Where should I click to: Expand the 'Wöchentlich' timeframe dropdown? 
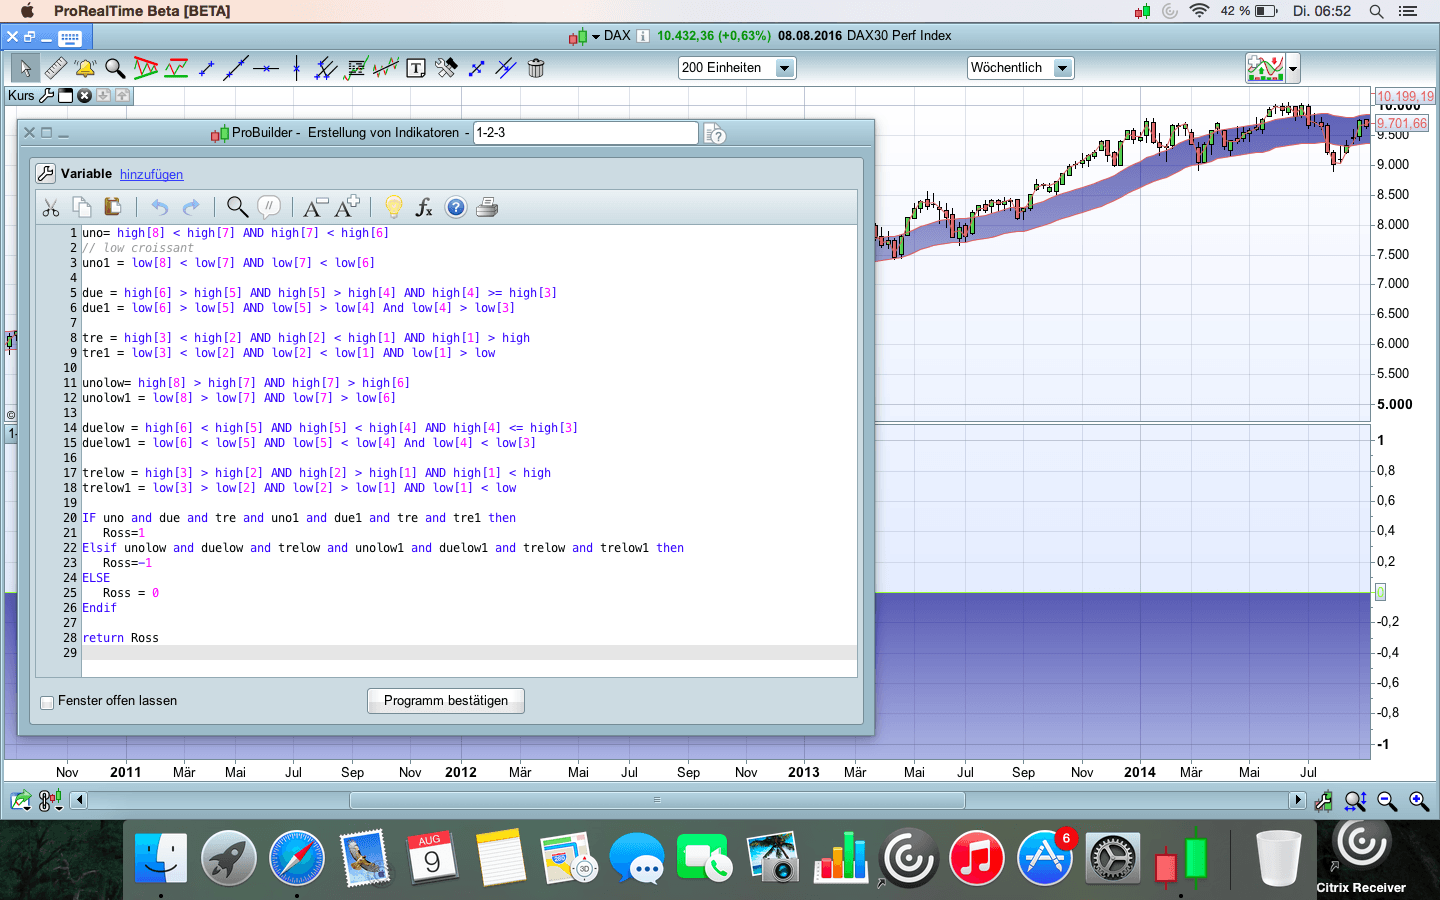point(1063,68)
